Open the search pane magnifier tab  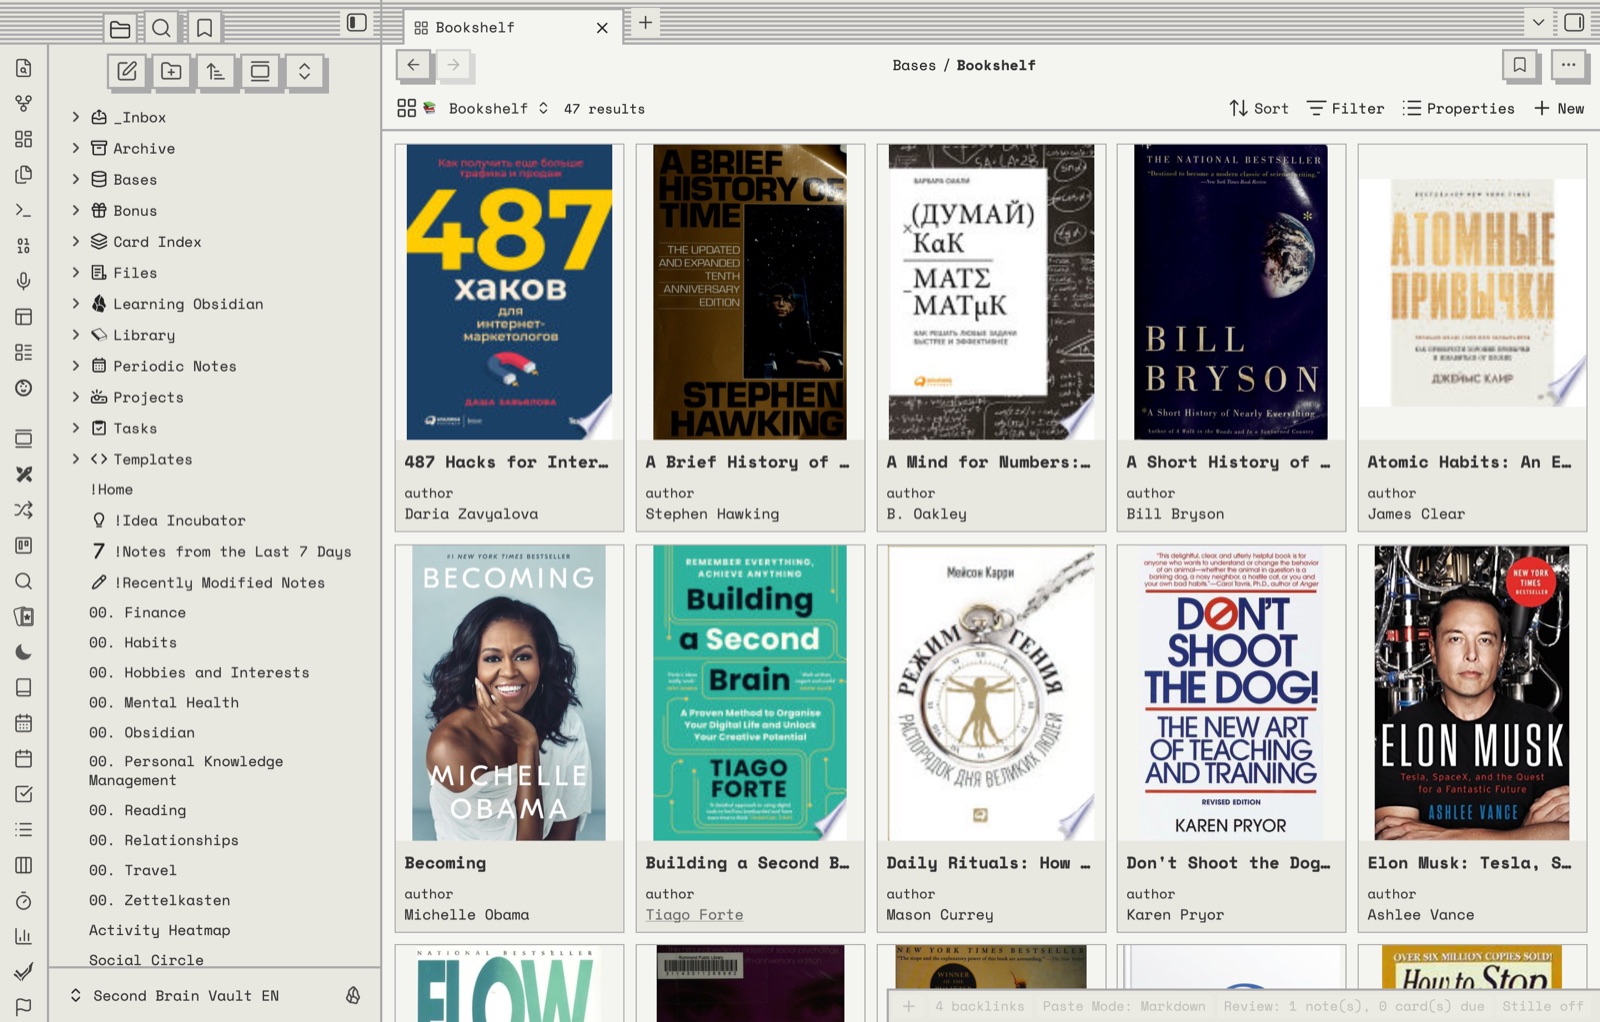(x=161, y=28)
